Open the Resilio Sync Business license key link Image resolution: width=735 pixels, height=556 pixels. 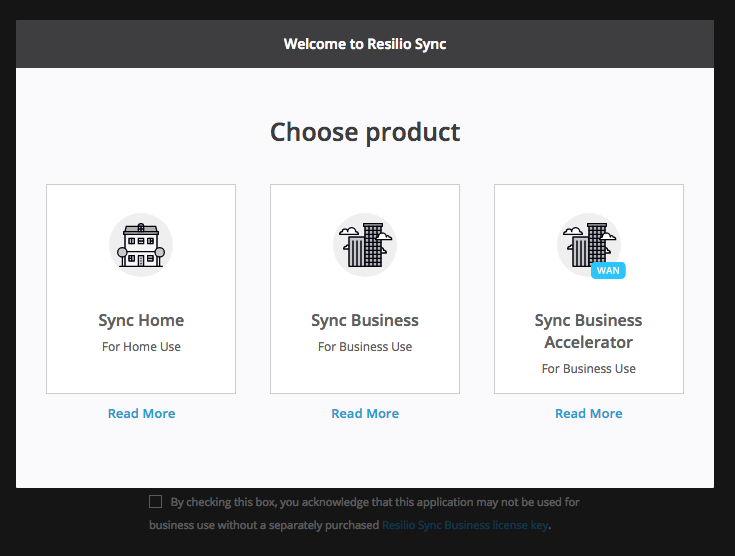(465, 525)
